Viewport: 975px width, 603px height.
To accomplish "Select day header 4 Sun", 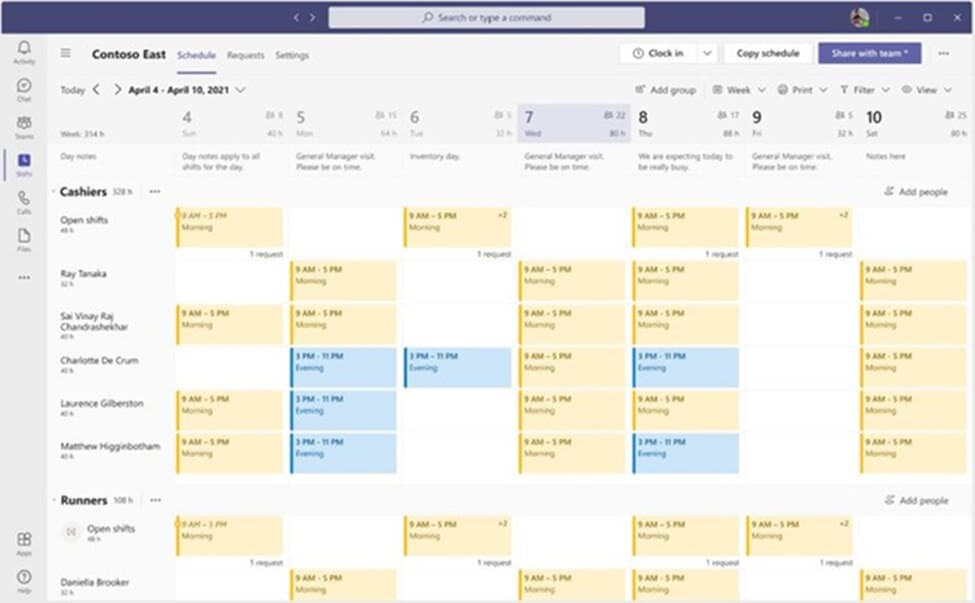I will click(x=231, y=123).
